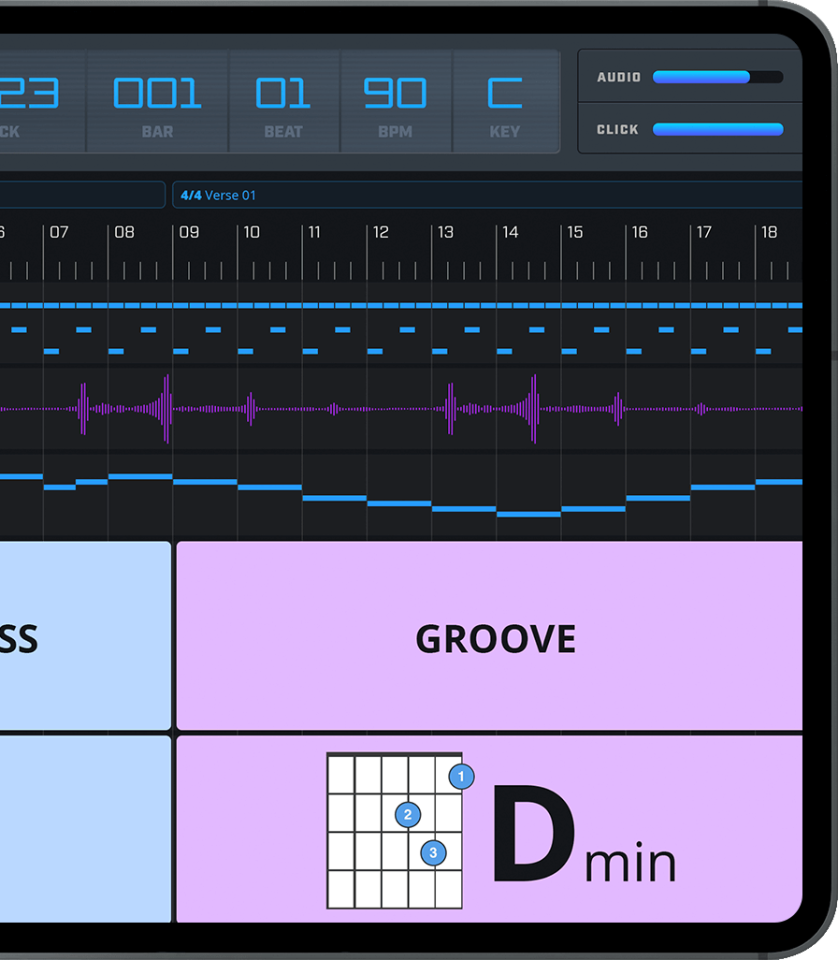Click bar 18 marker on the ruler
The height and width of the screenshot is (960, 838).
click(x=769, y=232)
